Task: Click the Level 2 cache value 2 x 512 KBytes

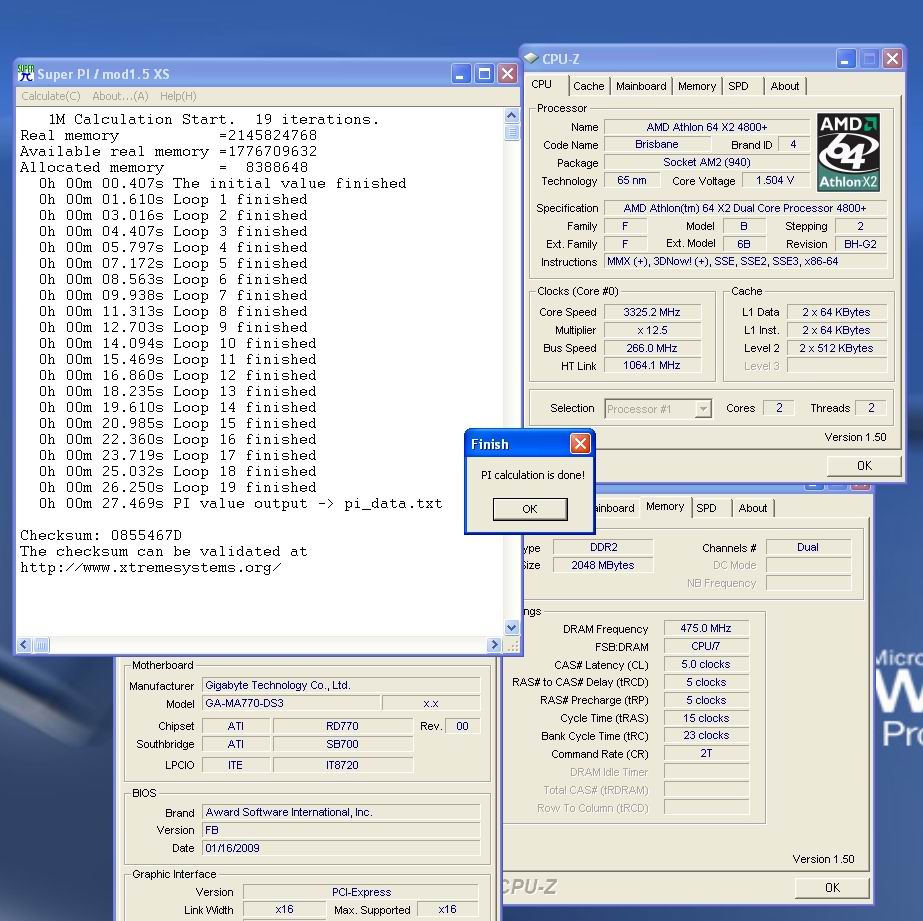Action: click(x=836, y=348)
